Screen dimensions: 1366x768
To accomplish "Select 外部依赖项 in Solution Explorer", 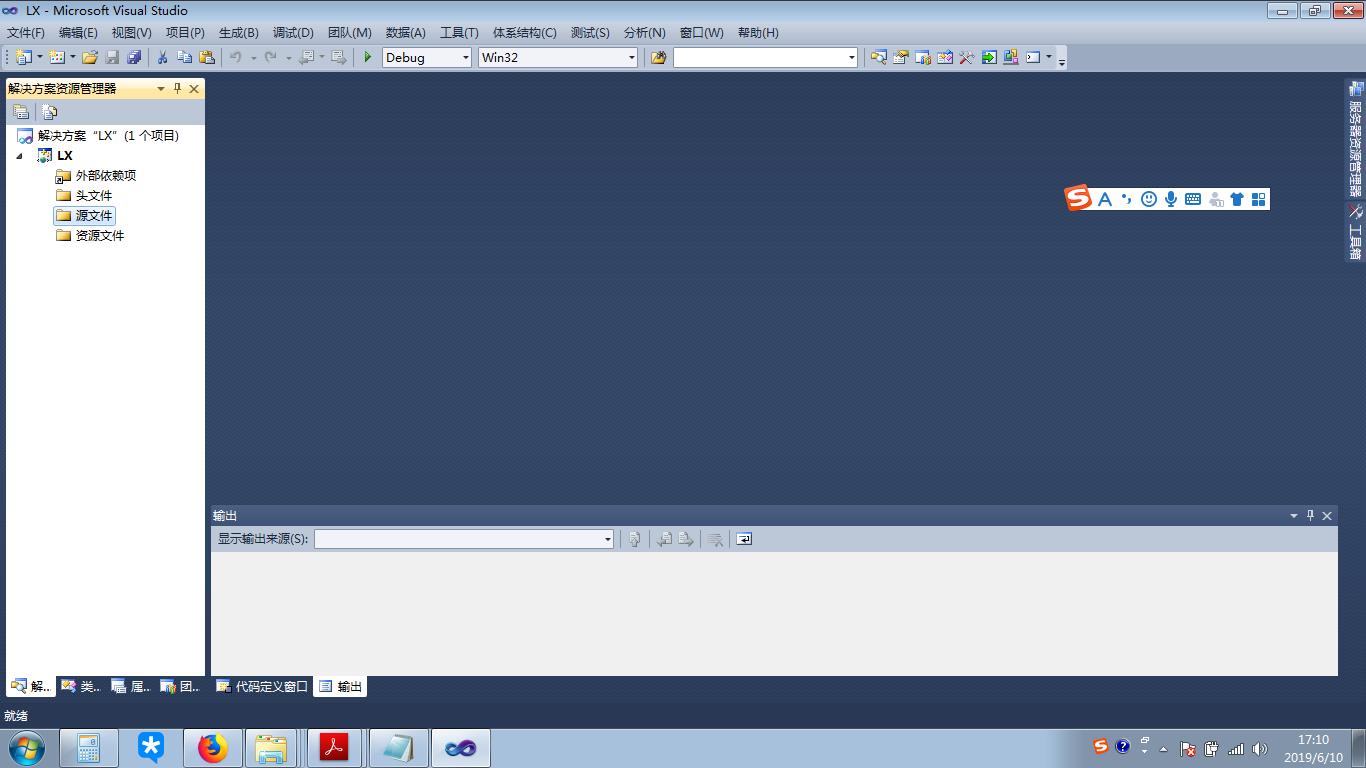I will (97, 175).
